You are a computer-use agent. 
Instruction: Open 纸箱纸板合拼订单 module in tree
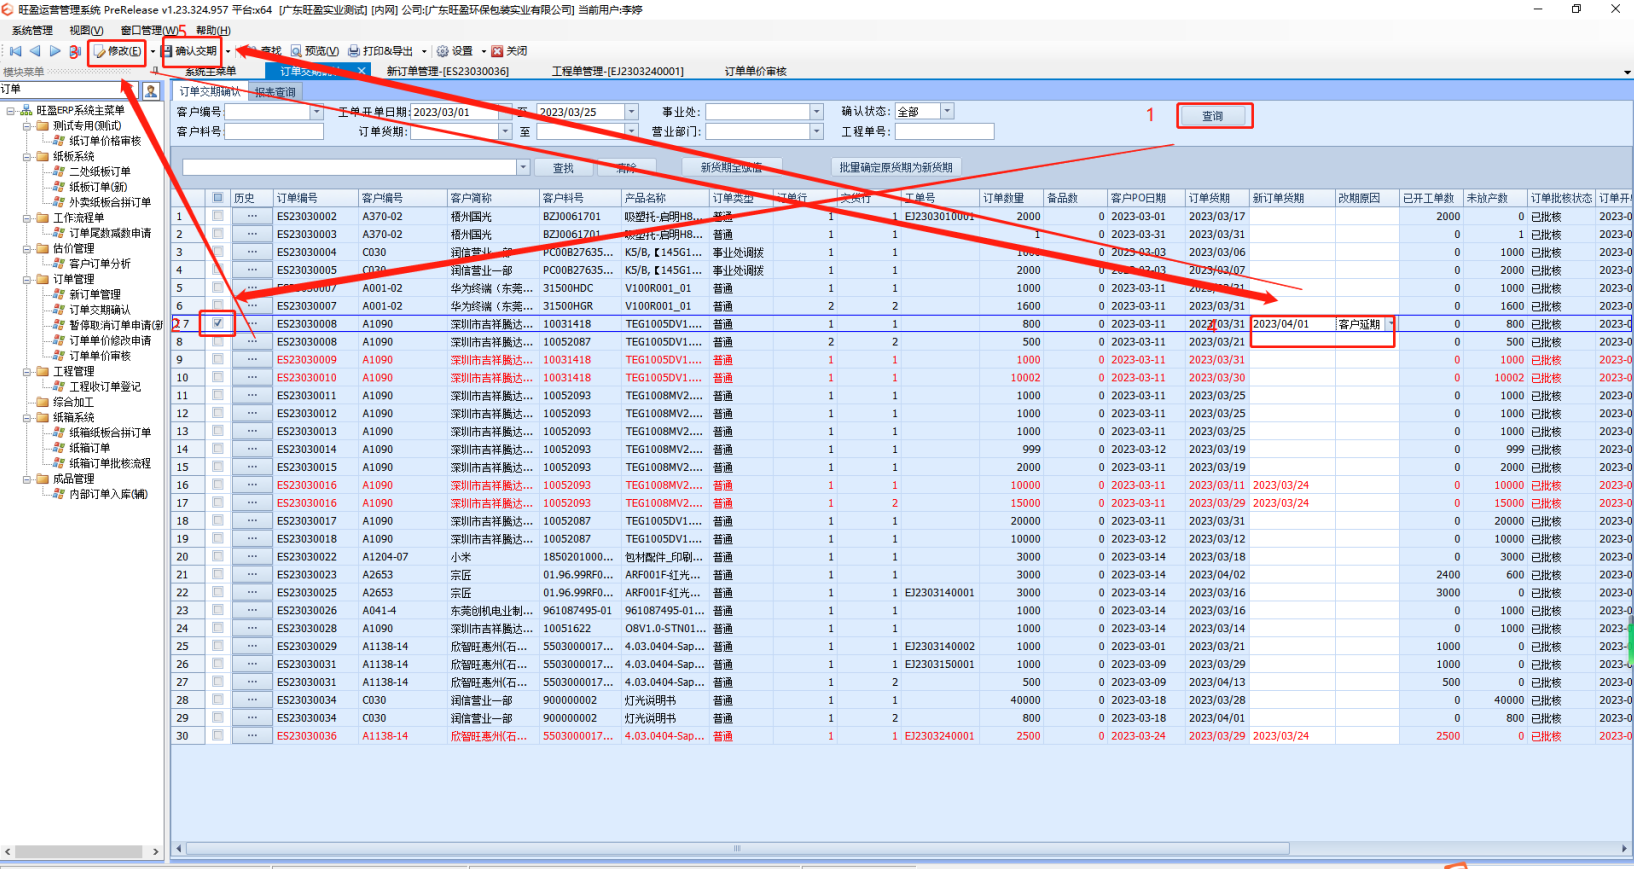point(110,433)
